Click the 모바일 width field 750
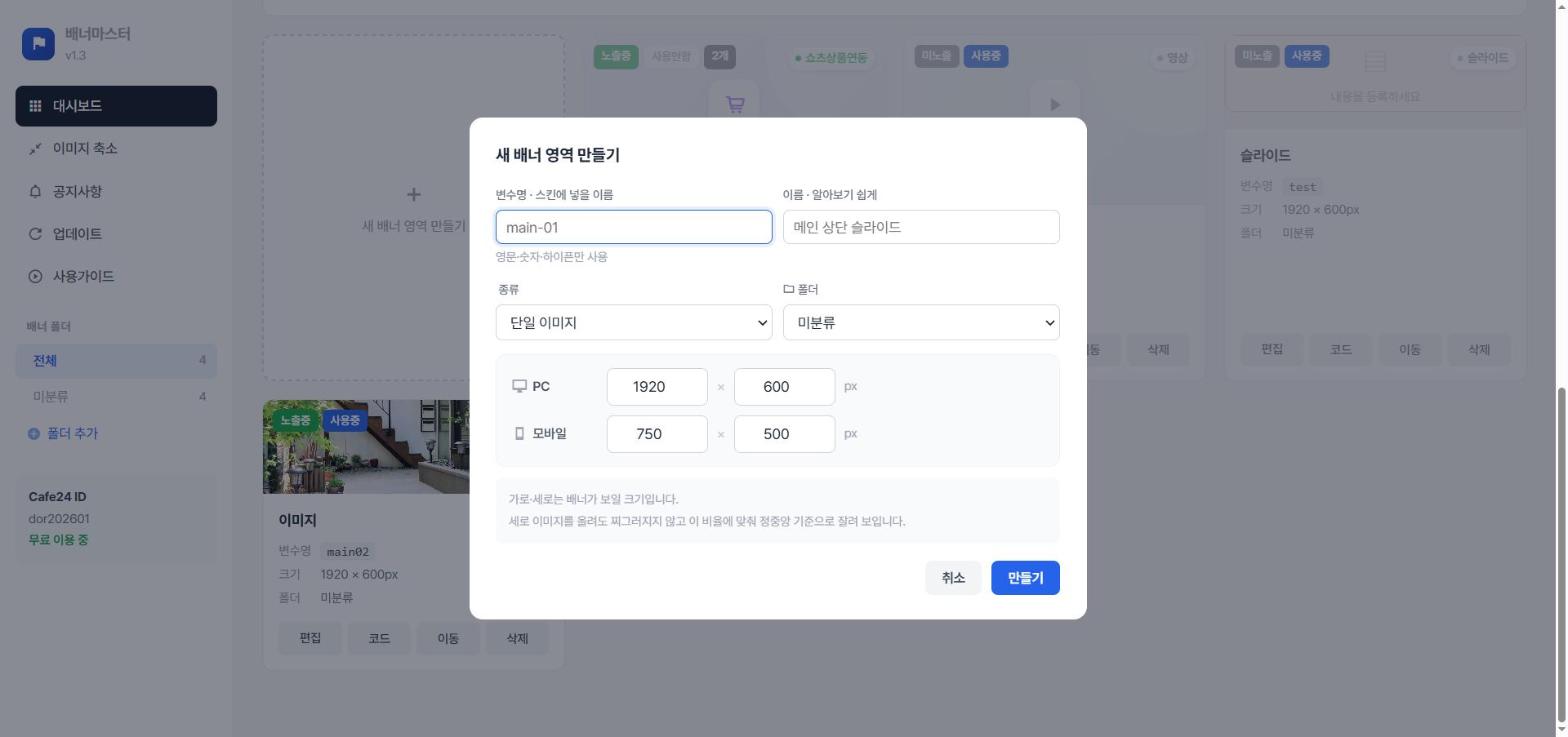This screenshot has height=737, width=1568. point(657,434)
